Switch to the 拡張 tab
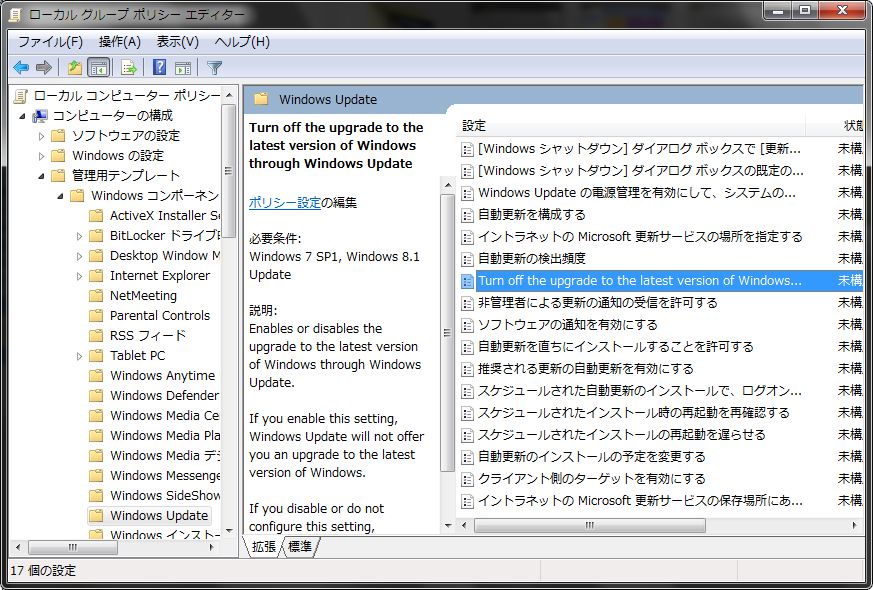 [x=264, y=547]
